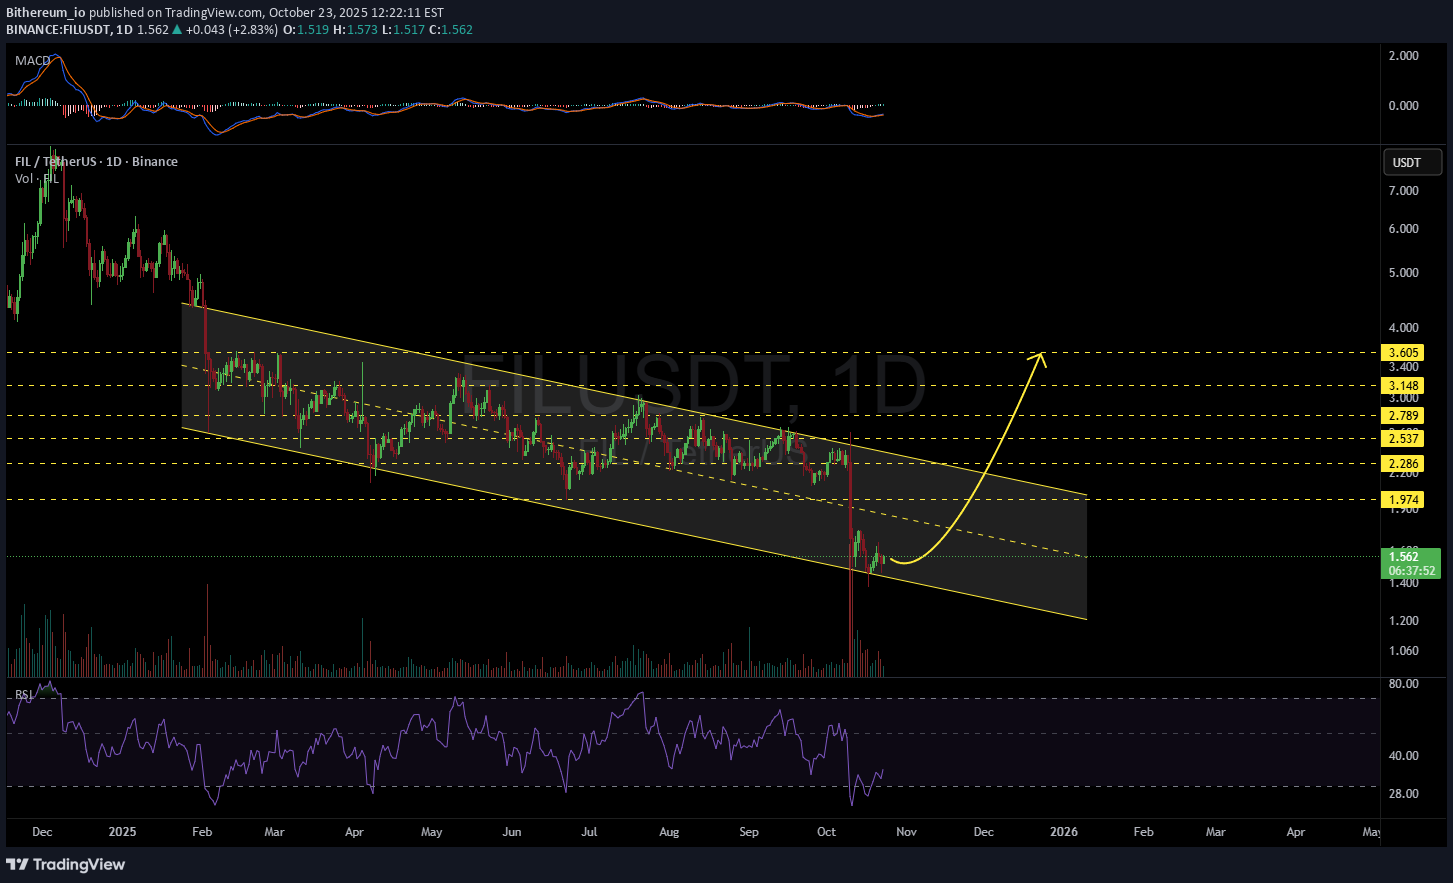Click the 3.148 price level label
The image size is (1453, 883).
[1404, 386]
